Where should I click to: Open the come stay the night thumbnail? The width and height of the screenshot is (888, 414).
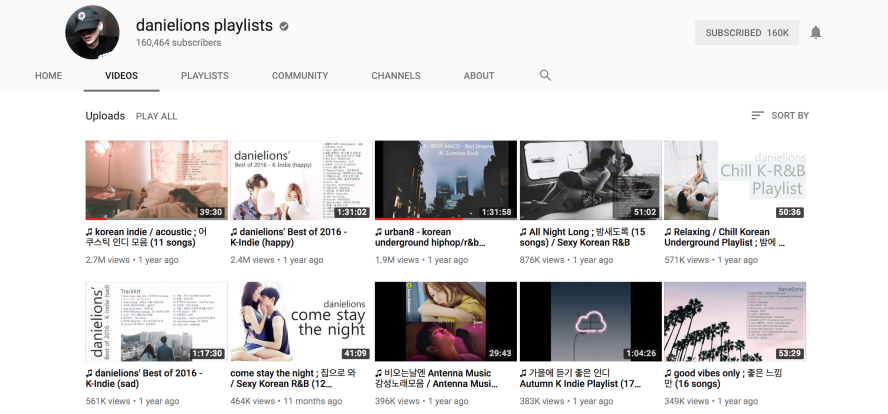pyautogui.click(x=301, y=322)
